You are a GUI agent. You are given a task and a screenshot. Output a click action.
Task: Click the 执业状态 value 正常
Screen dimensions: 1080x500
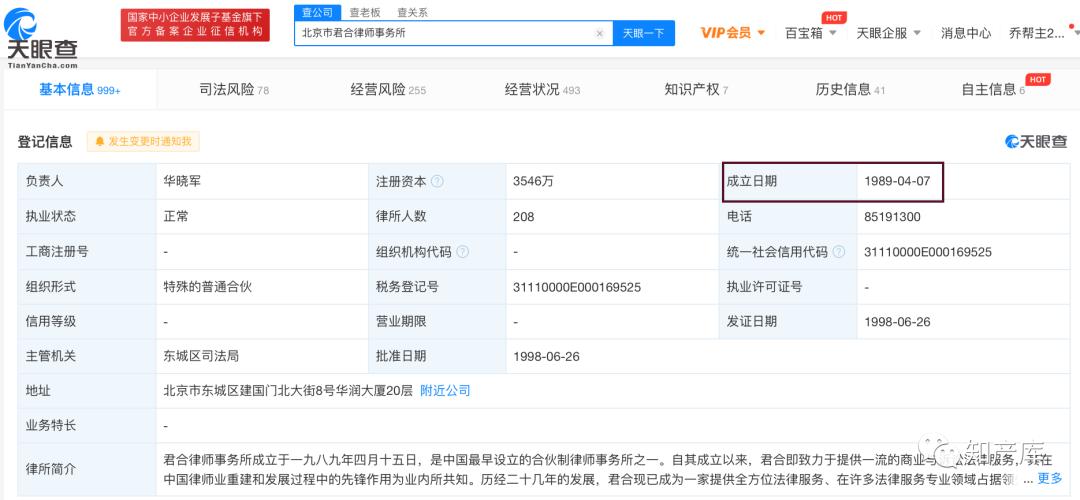click(x=176, y=217)
